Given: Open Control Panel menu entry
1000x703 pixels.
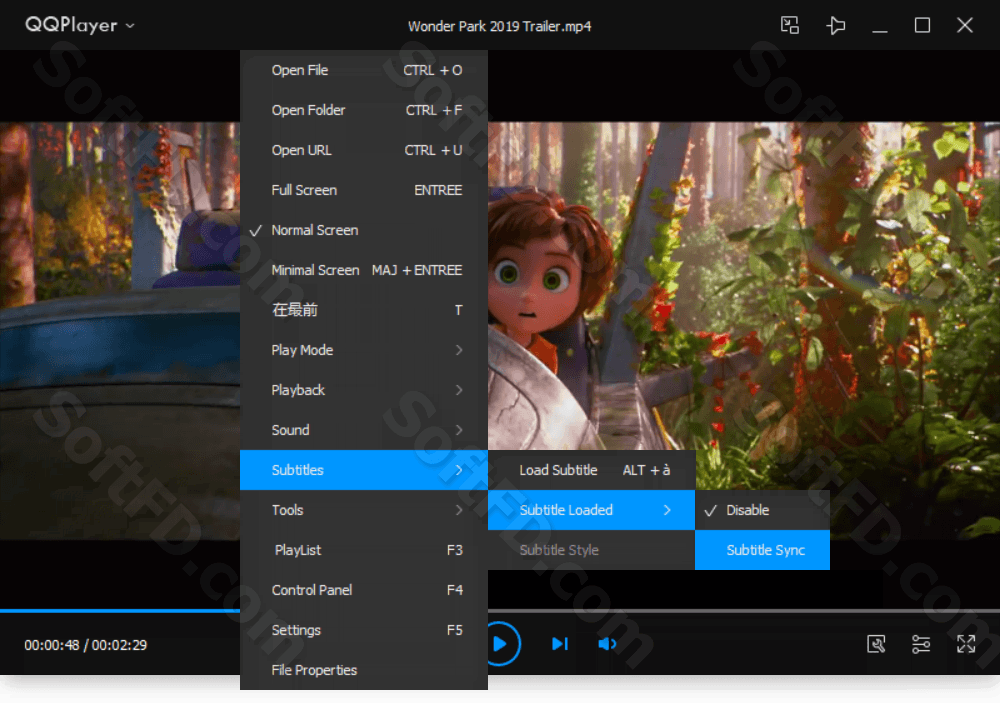Looking at the screenshot, I should tap(364, 590).
